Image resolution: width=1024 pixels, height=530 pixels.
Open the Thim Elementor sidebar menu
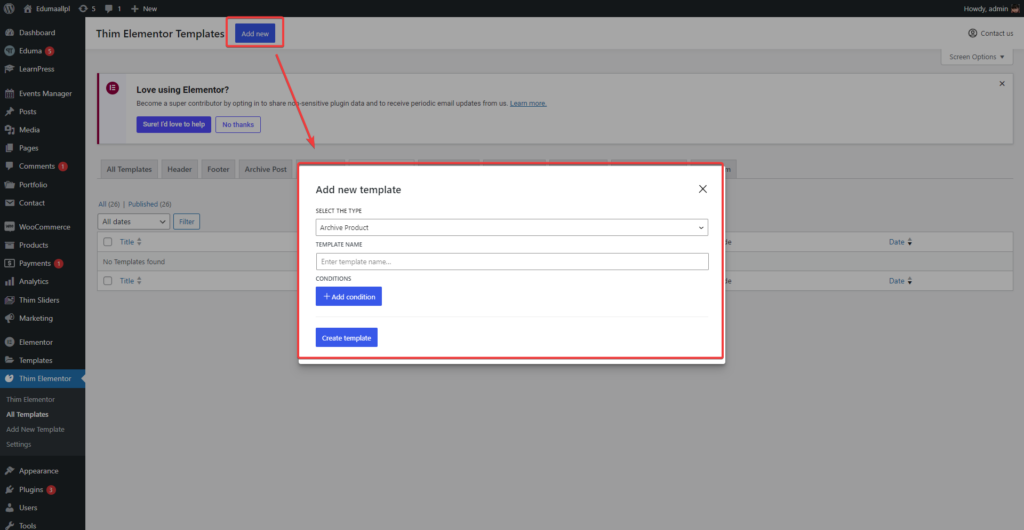coord(42,379)
